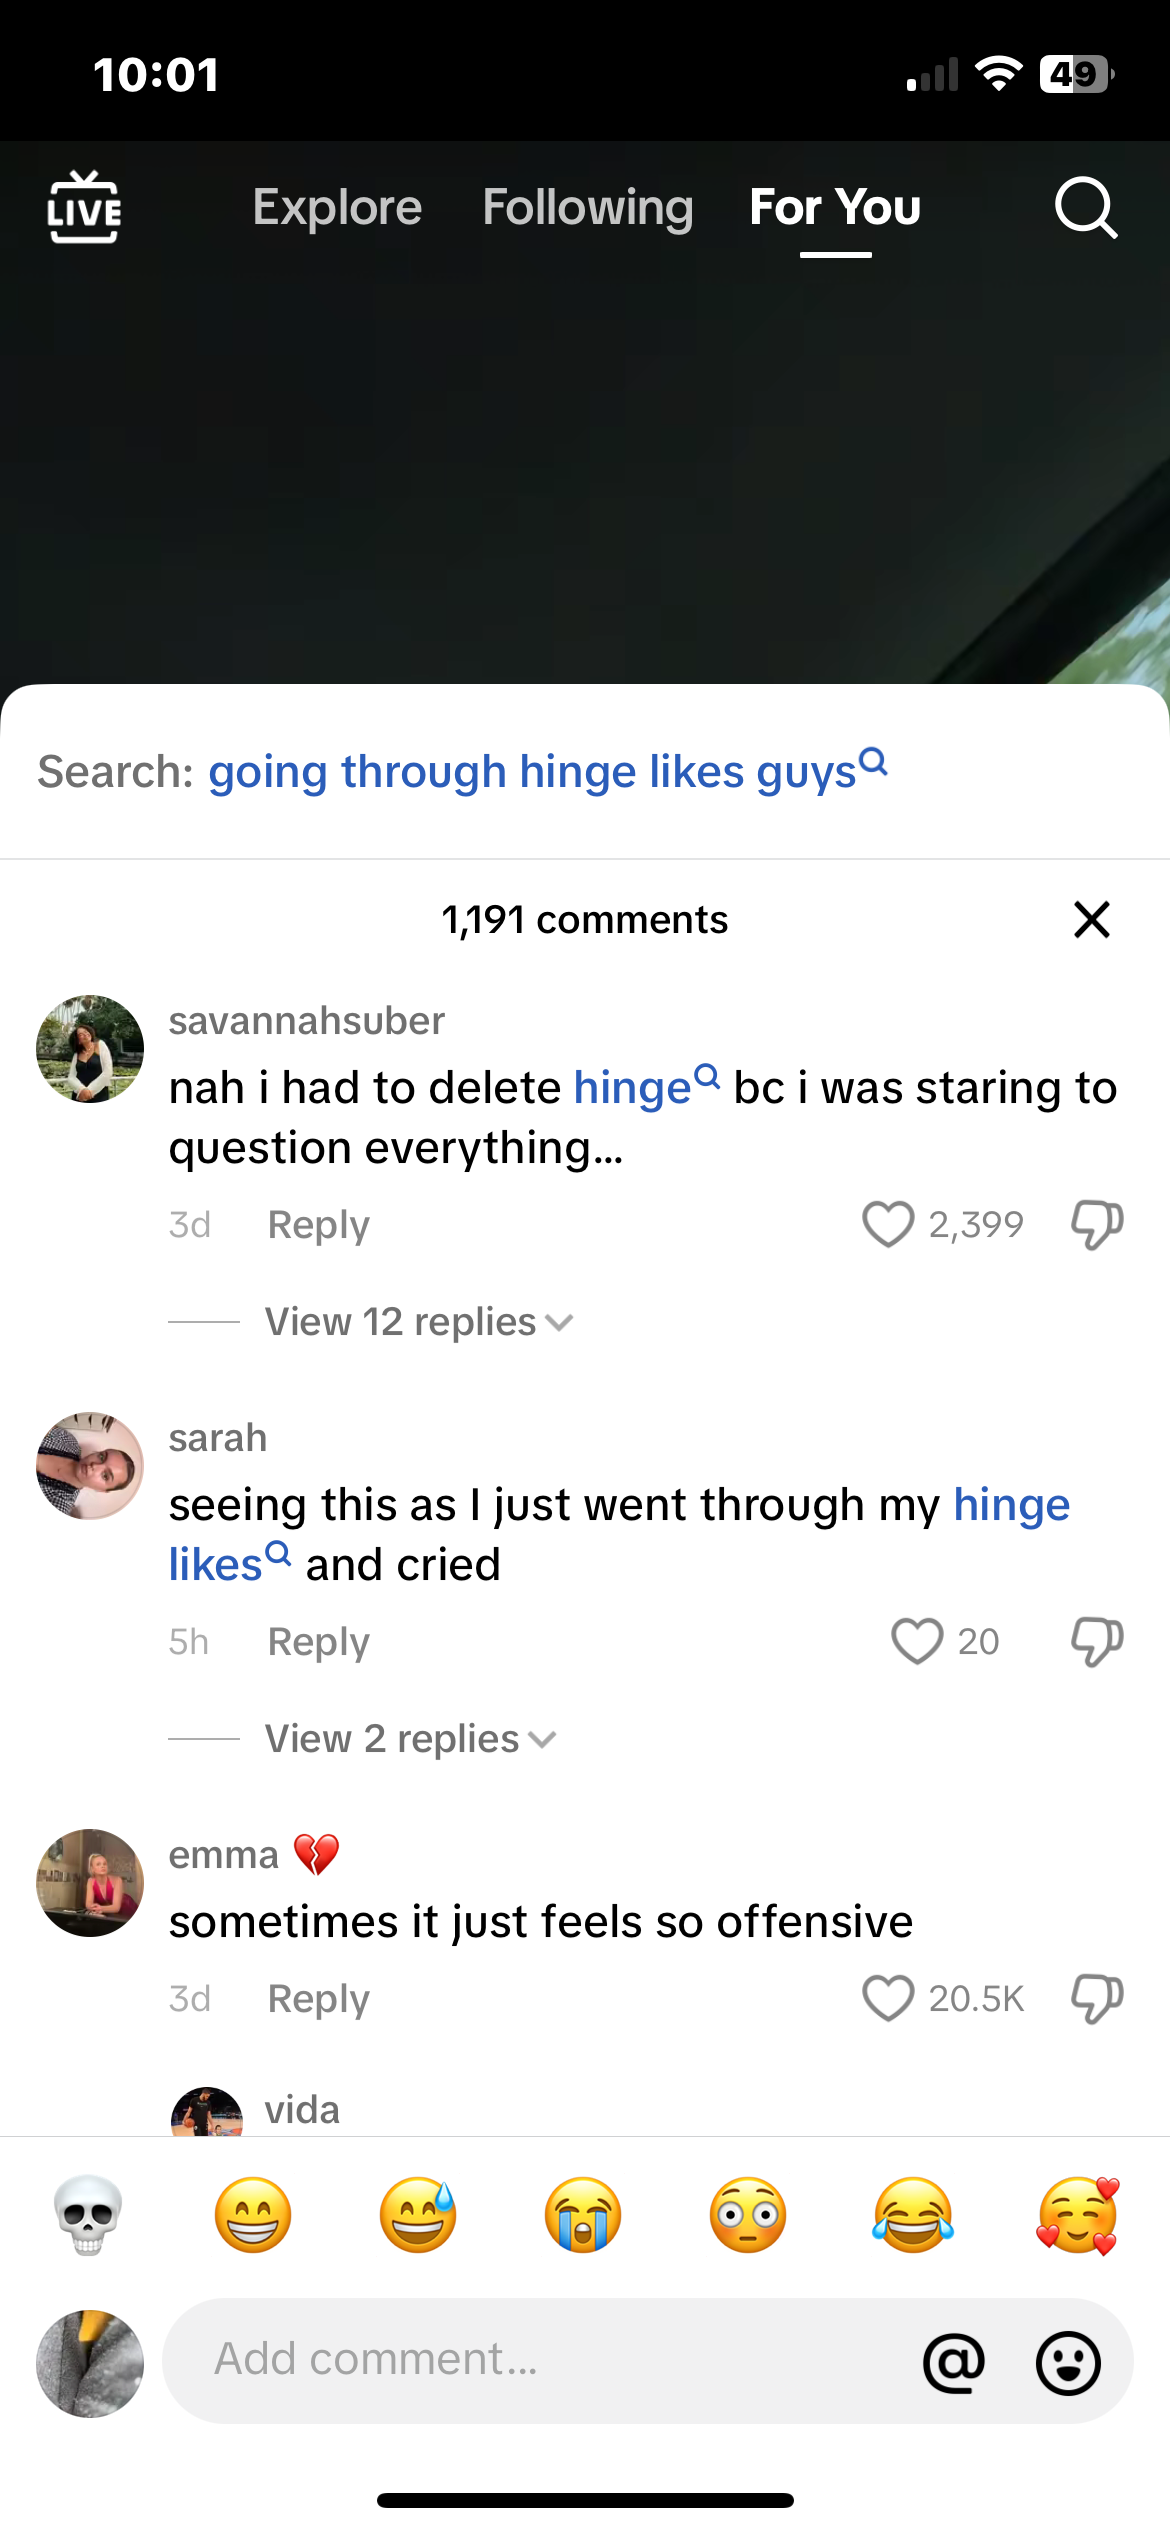Expand View 2 replies

(x=410, y=1739)
